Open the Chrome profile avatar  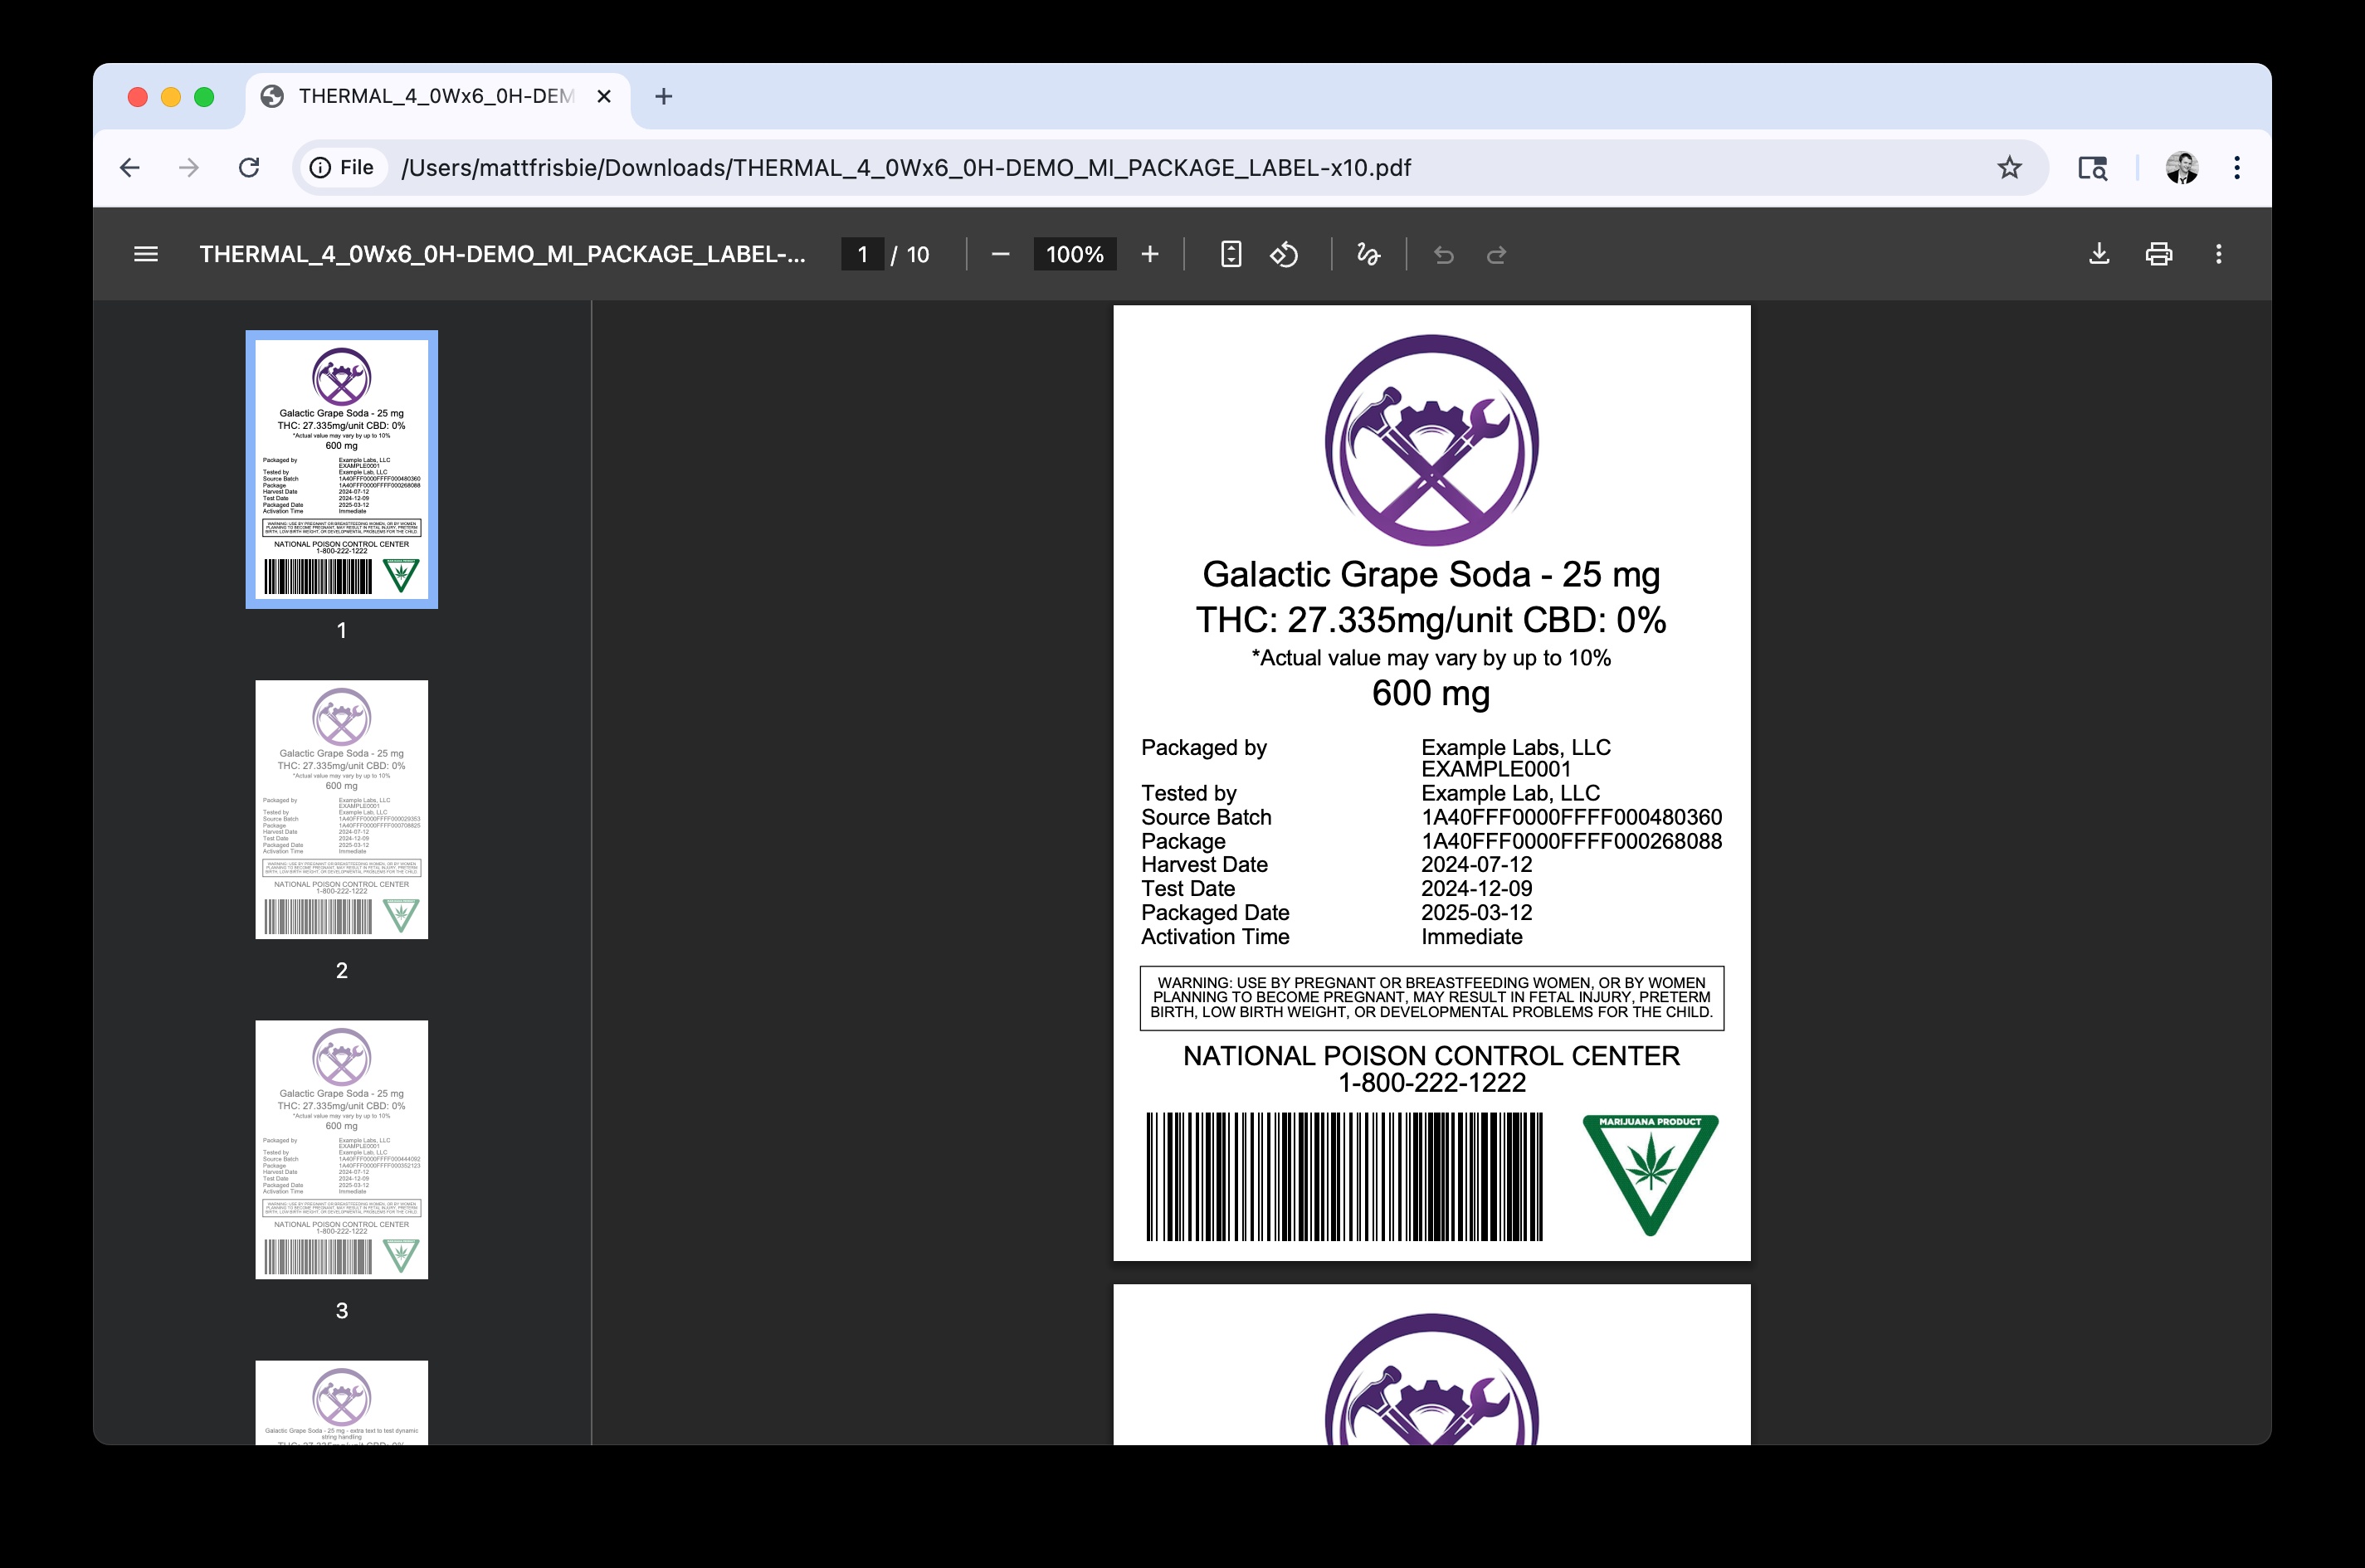coord(2181,167)
